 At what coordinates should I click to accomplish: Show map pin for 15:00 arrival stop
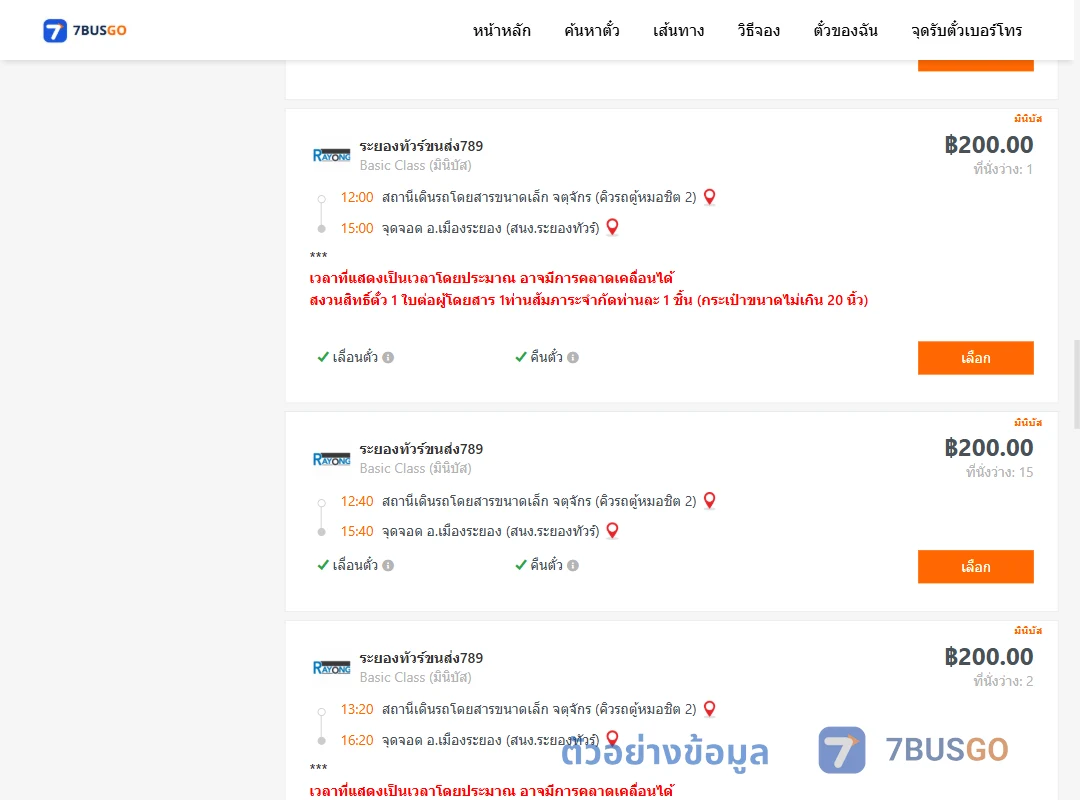[x=612, y=227]
